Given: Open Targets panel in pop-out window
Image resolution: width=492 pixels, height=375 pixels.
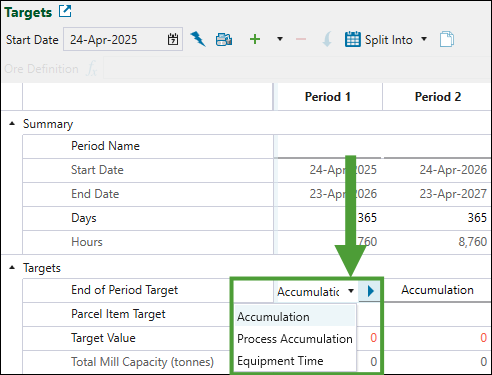Looking at the screenshot, I should [x=65, y=11].
